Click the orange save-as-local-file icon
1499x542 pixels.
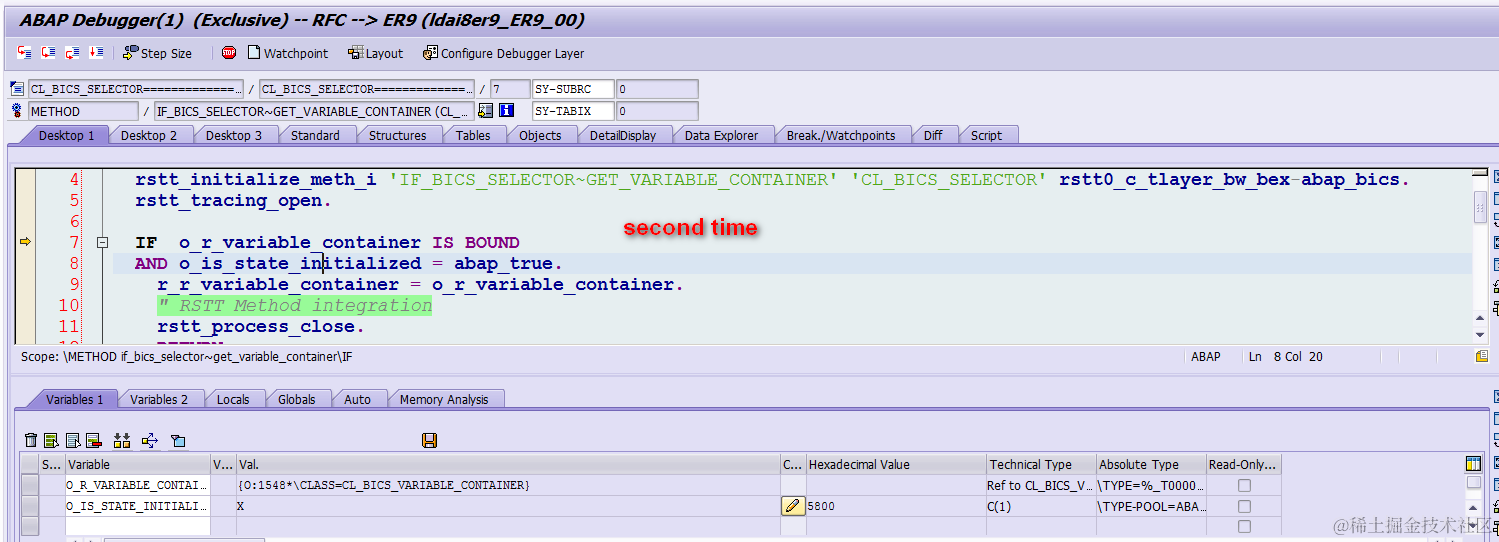coord(430,440)
